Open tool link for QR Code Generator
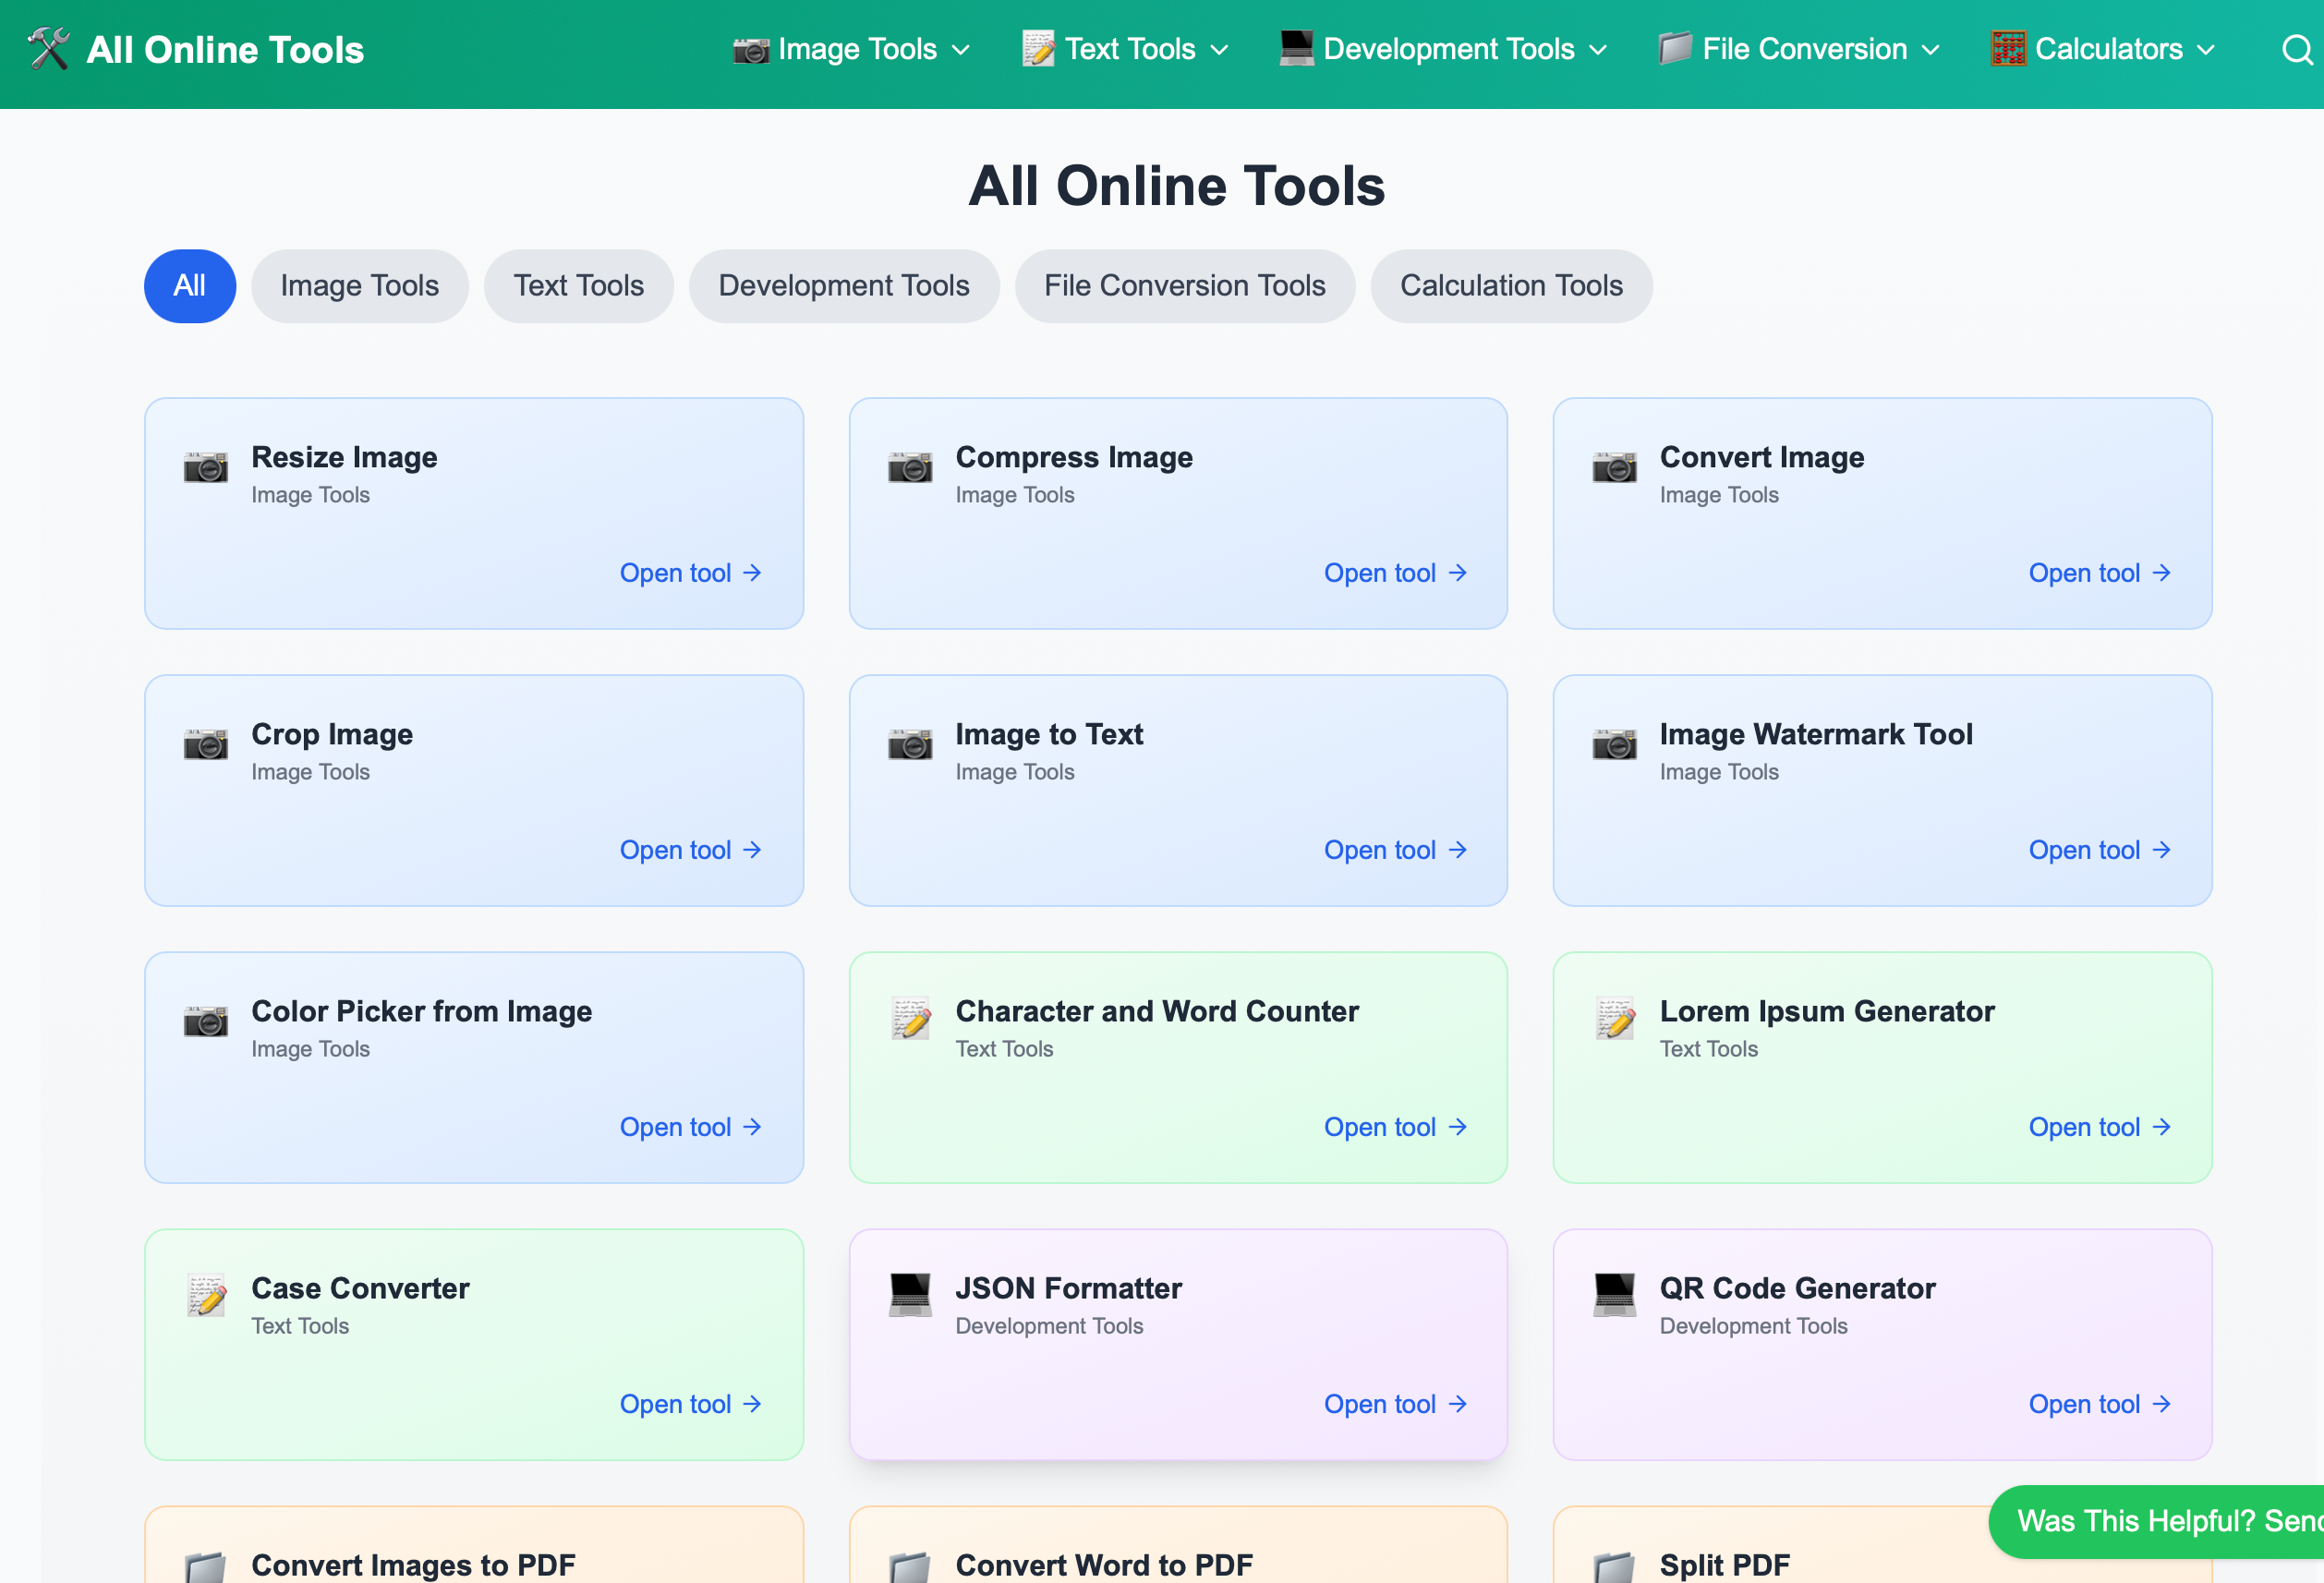Viewport: 2324px width, 1583px height. pos(2100,1404)
